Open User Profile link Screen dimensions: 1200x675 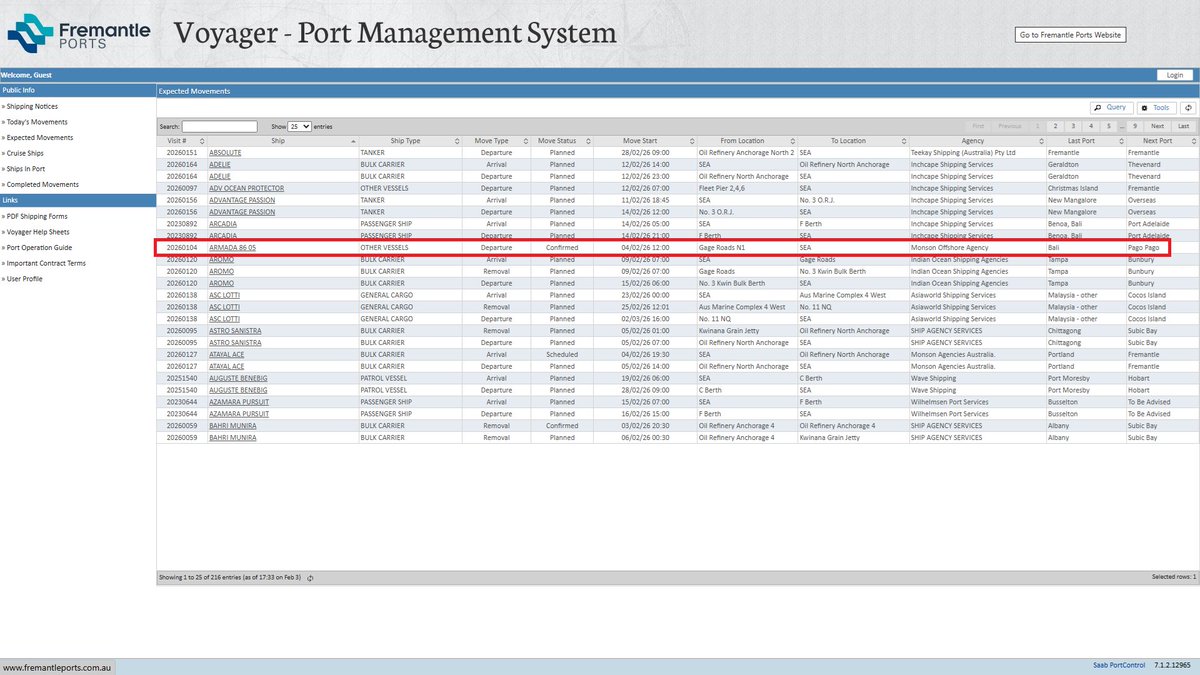23,279
